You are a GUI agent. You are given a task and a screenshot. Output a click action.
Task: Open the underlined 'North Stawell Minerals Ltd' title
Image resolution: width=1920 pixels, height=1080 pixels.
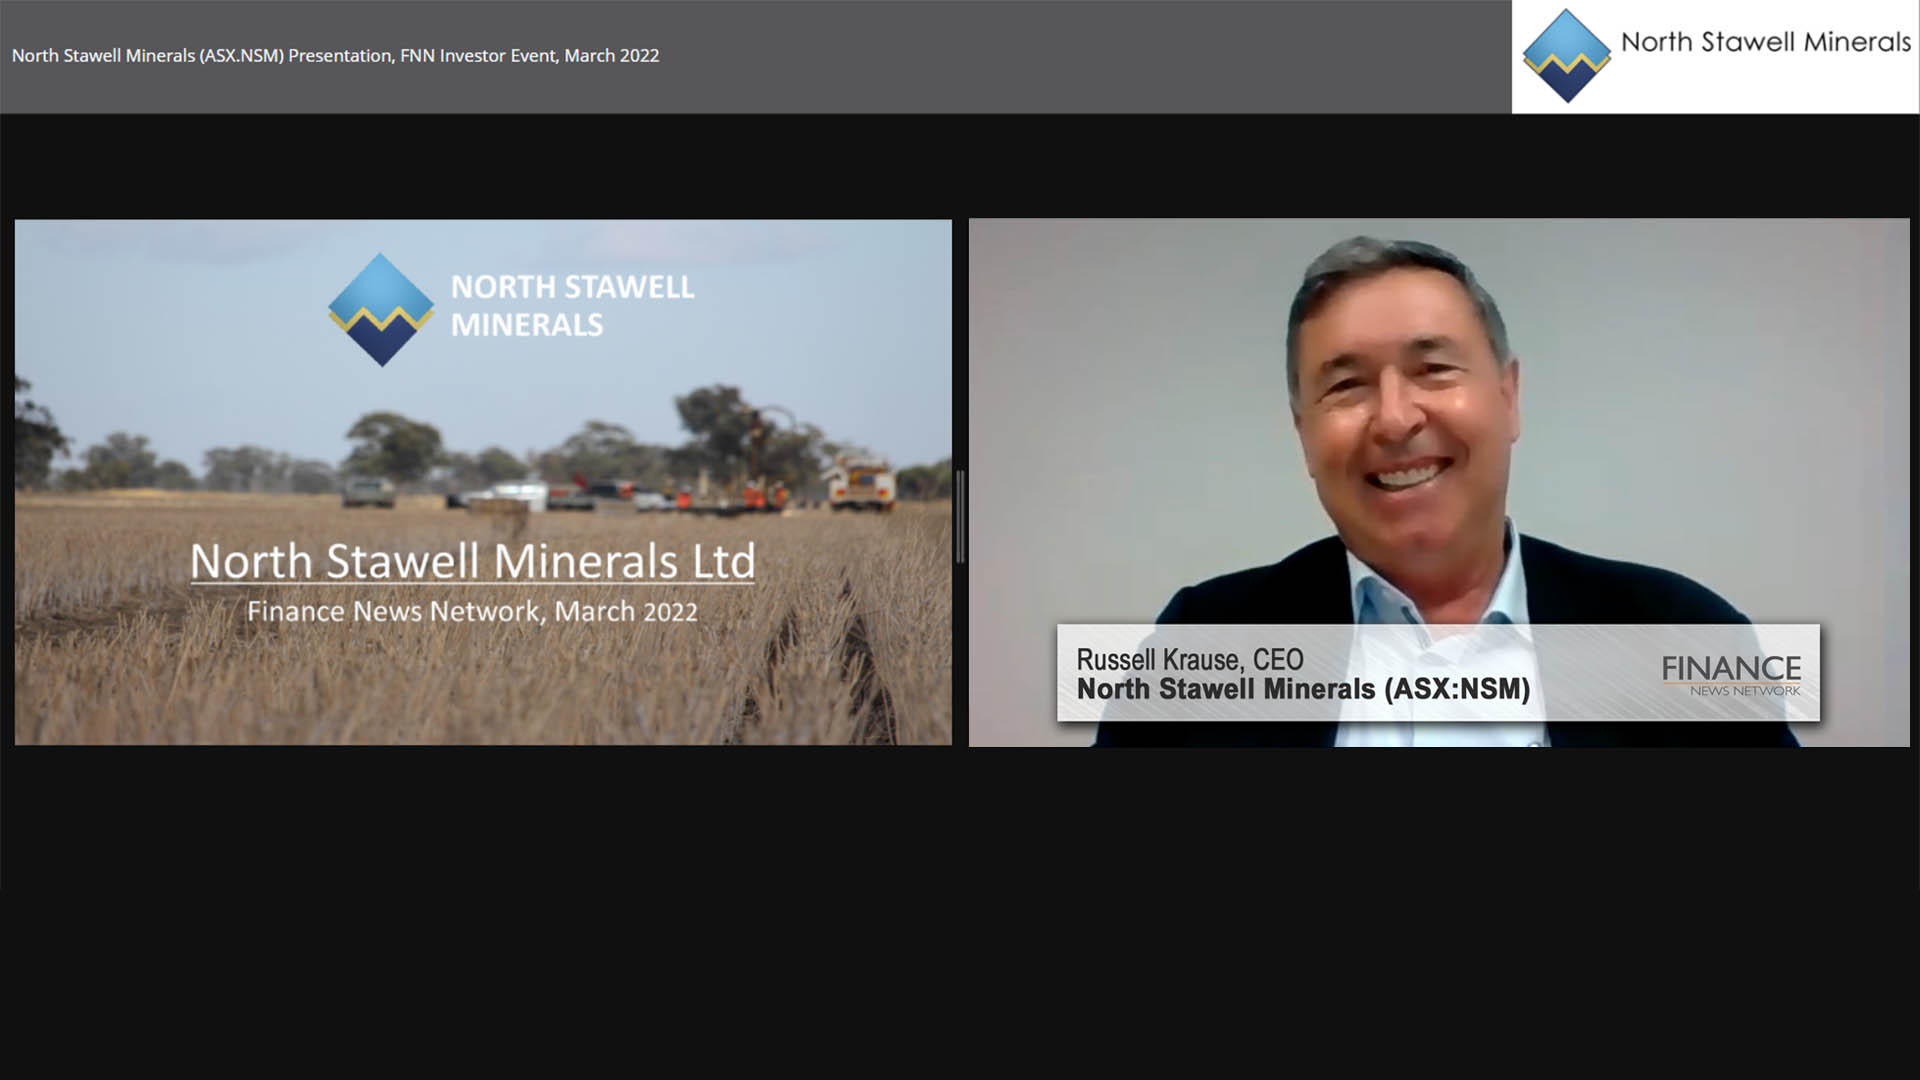[x=472, y=561]
